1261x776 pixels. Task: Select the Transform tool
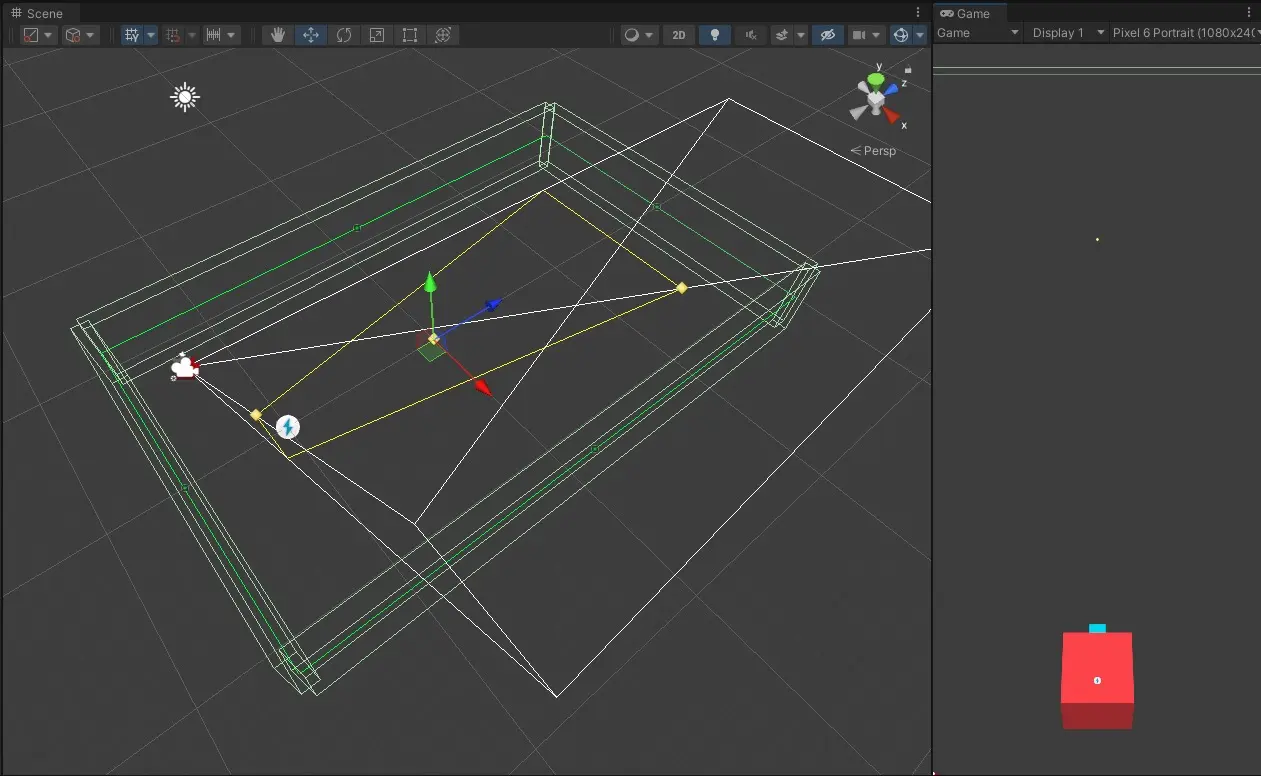443,35
